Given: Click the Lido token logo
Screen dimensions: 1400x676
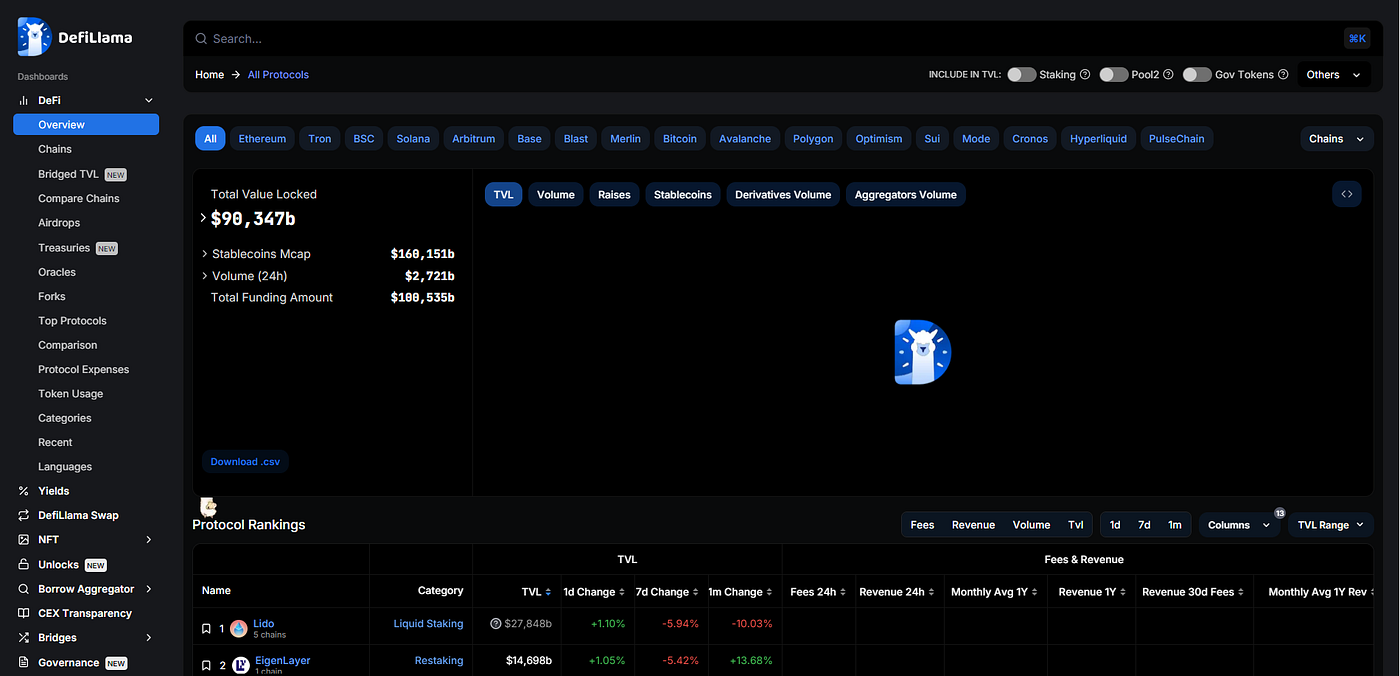Looking at the screenshot, I should (x=239, y=629).
